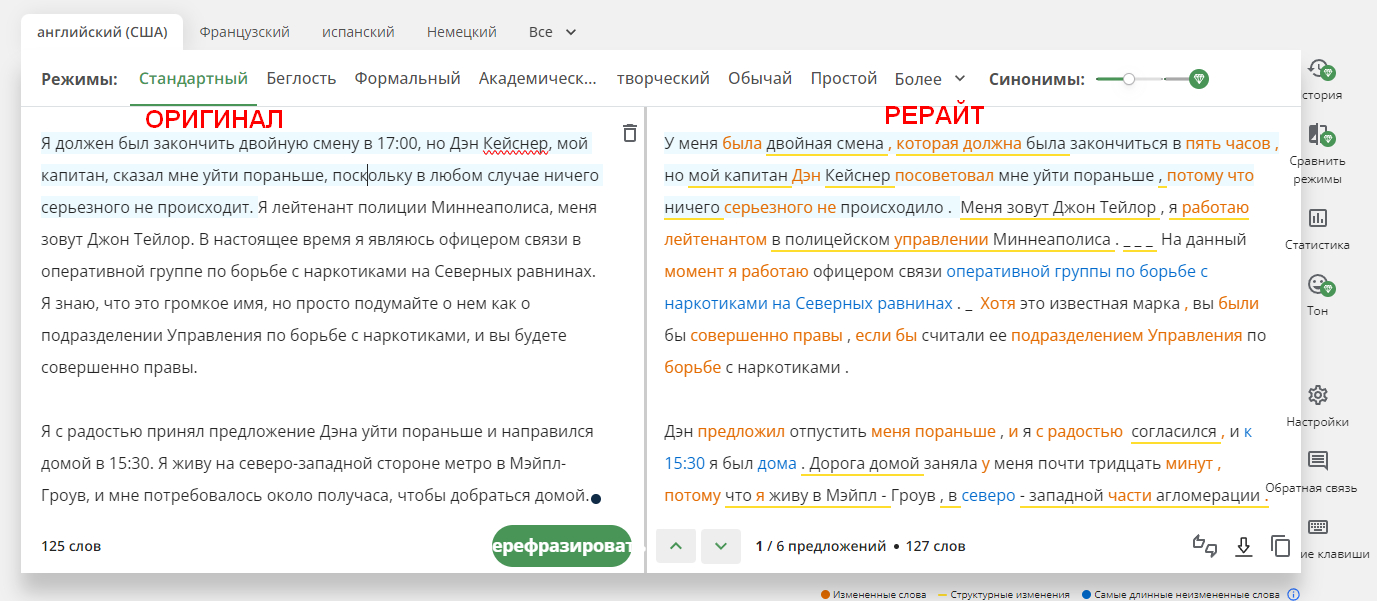Expand the Все languages dropdown
The height and width of the screenshot is (601, 1377).
point(552,32)
